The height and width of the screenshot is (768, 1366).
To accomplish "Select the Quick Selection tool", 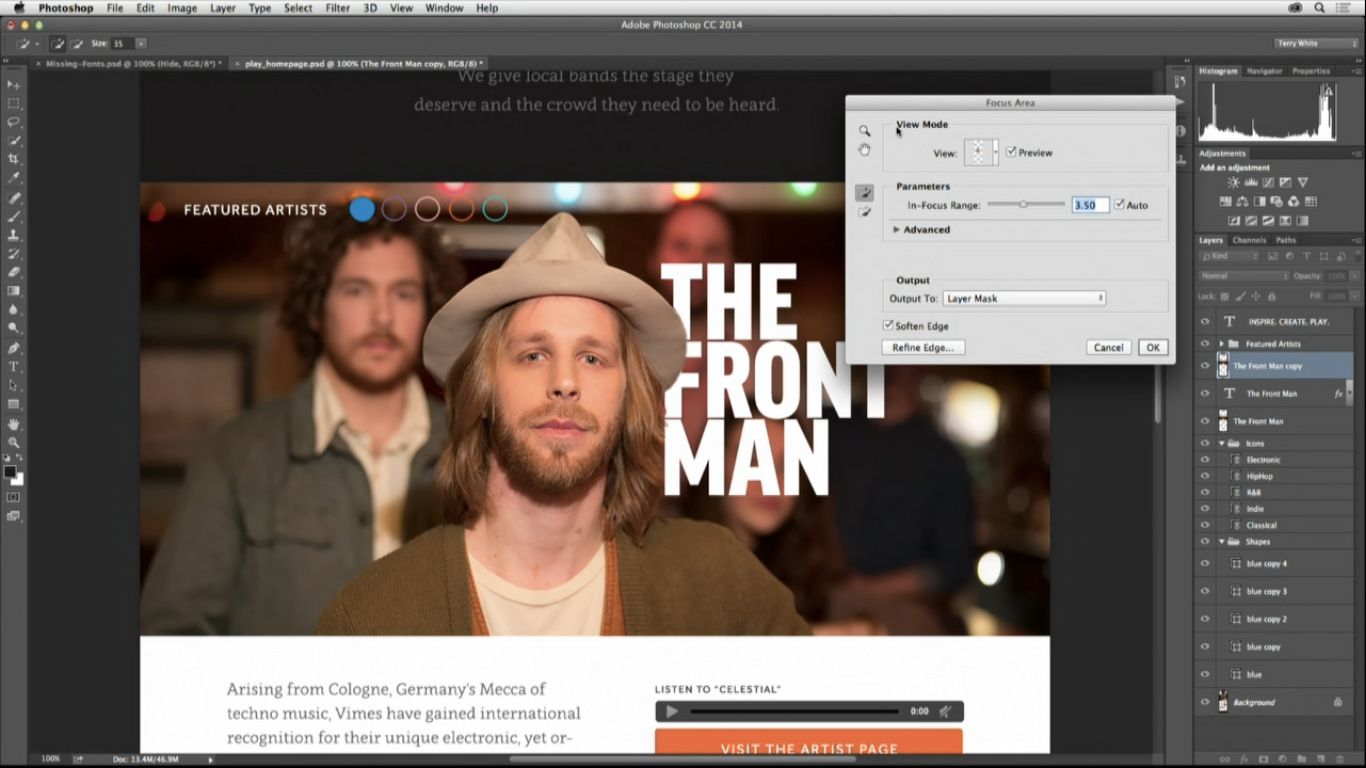I will point(14,141).
